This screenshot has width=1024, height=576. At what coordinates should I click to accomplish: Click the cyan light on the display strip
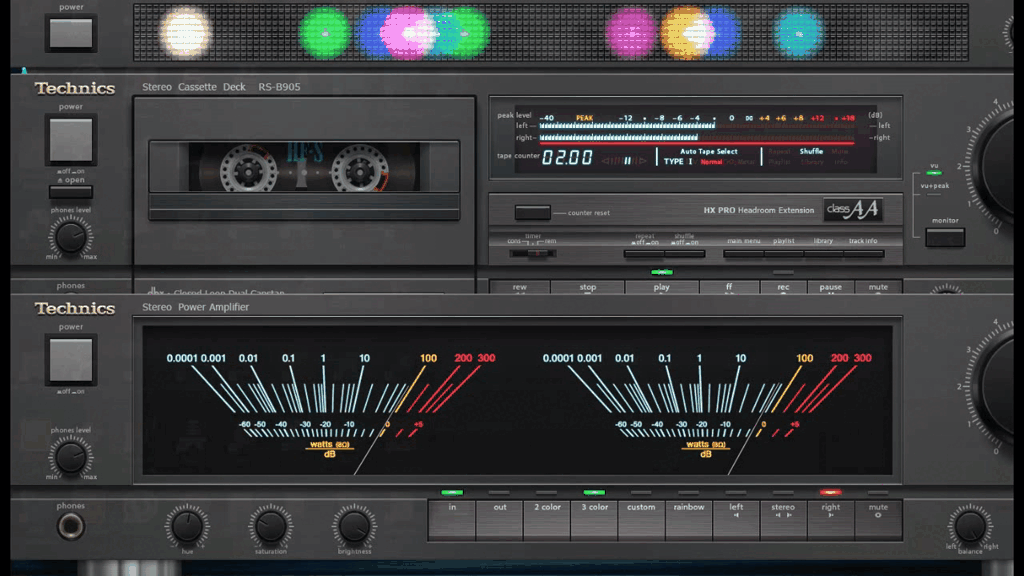(798, 33)
